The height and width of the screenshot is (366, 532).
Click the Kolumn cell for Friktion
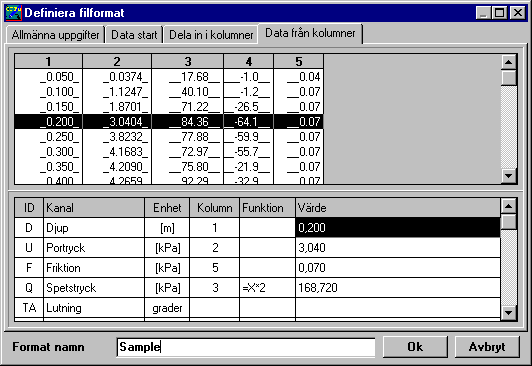(215, 268)
